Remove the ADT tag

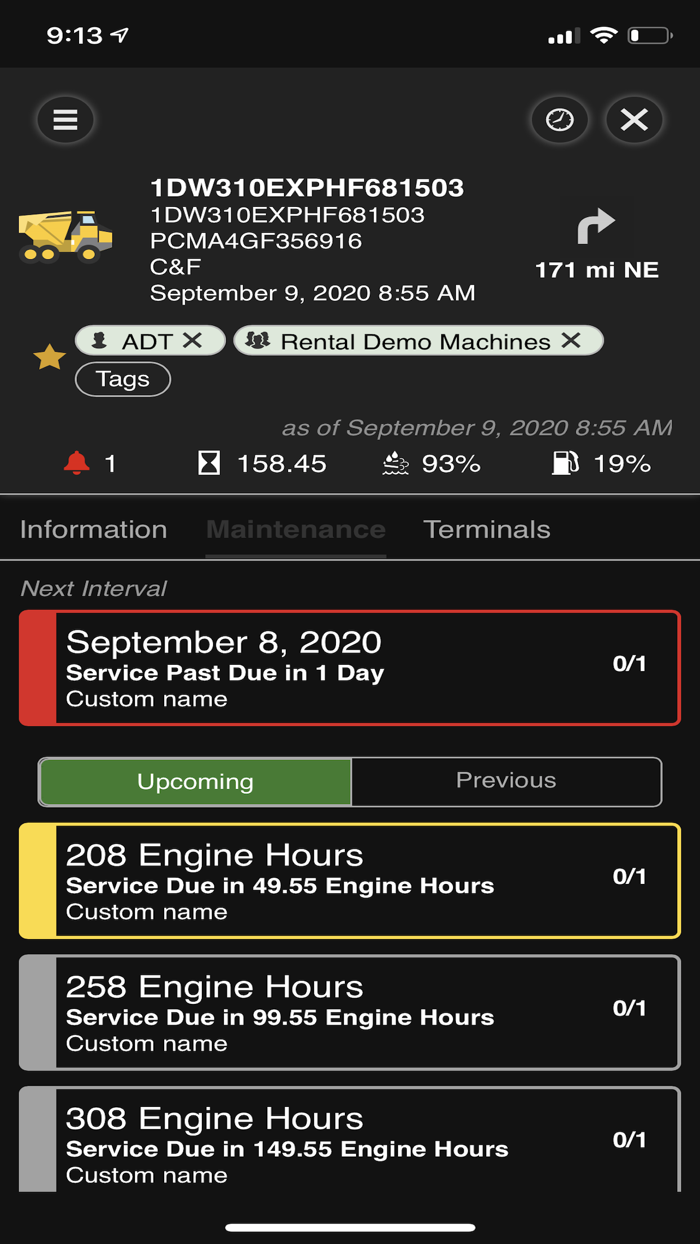[192, 341]
